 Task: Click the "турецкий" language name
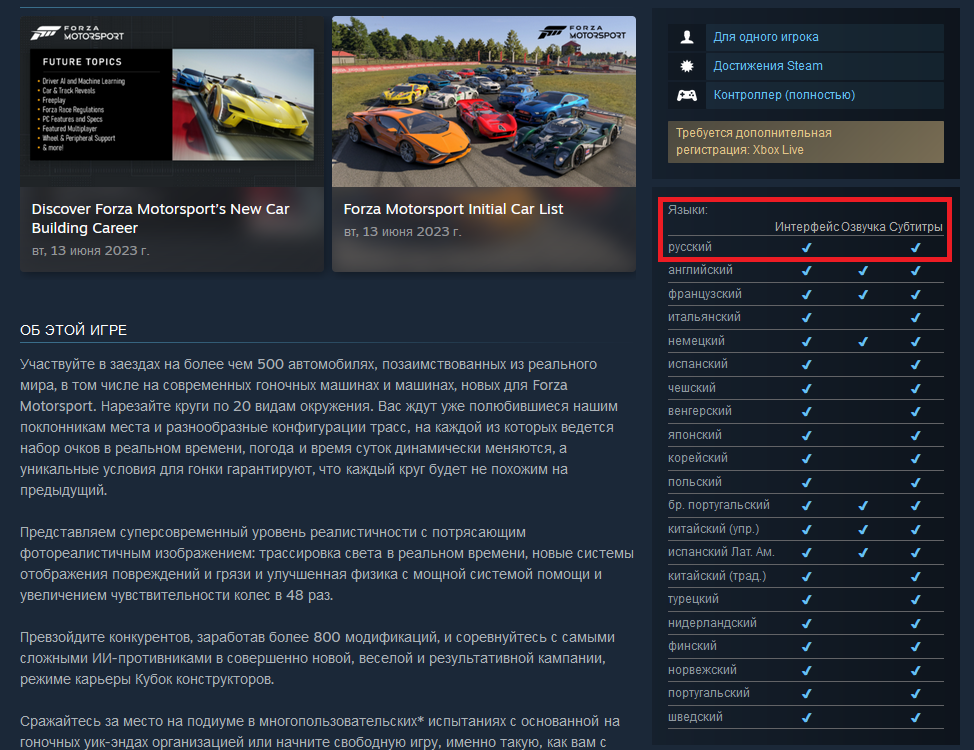tap(693, 599)
